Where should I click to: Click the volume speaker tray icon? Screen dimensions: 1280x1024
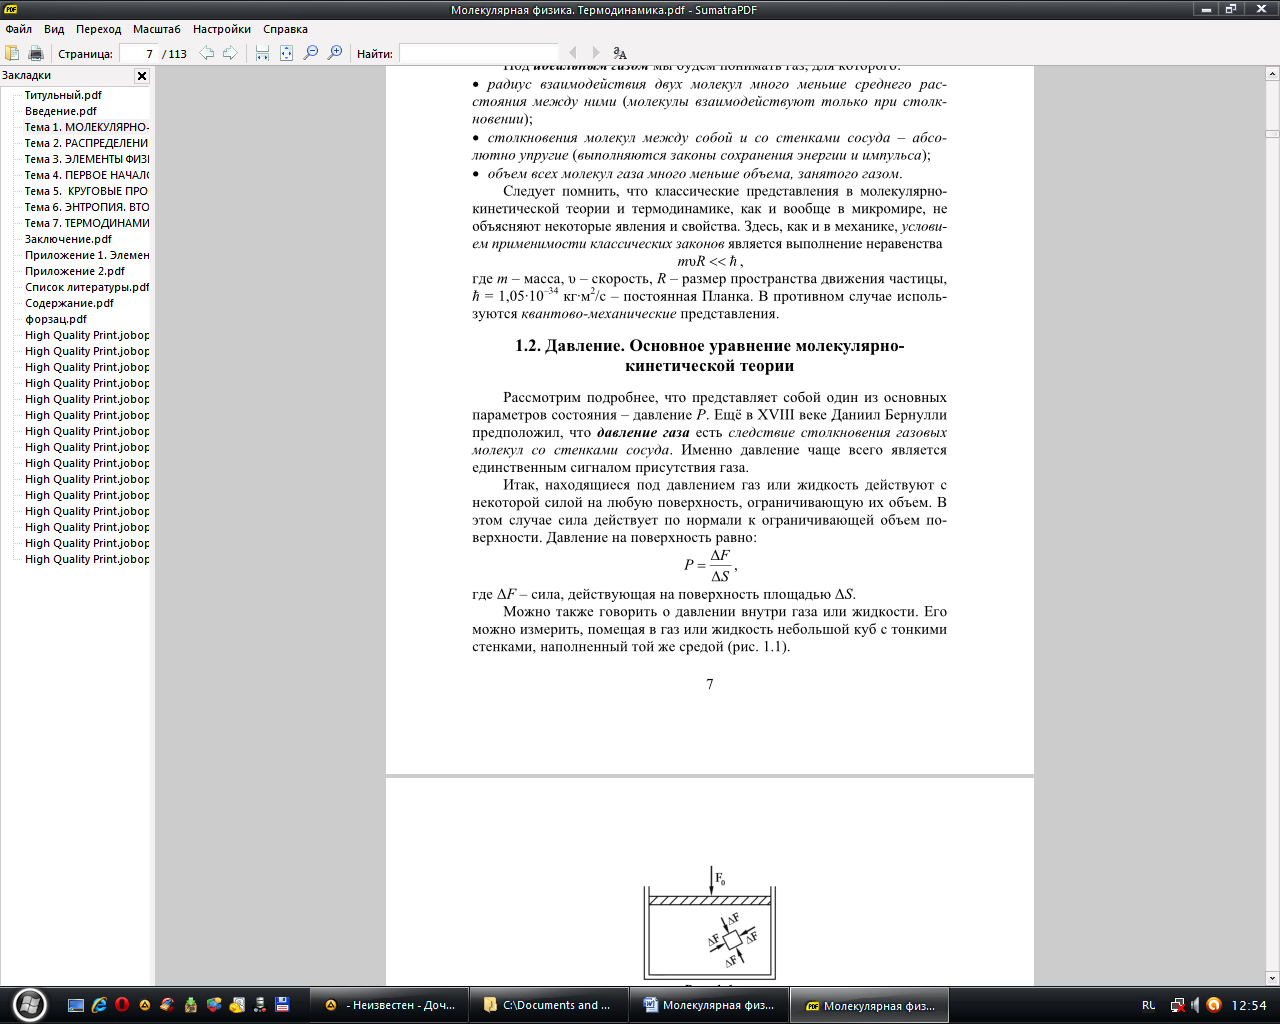pos(1195,1005)
